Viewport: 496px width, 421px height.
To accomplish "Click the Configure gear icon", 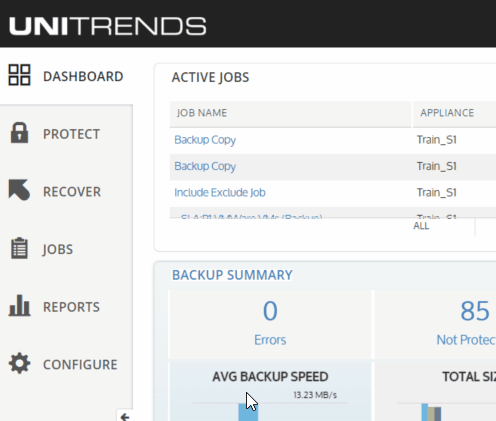I will [x=19, y=363].
